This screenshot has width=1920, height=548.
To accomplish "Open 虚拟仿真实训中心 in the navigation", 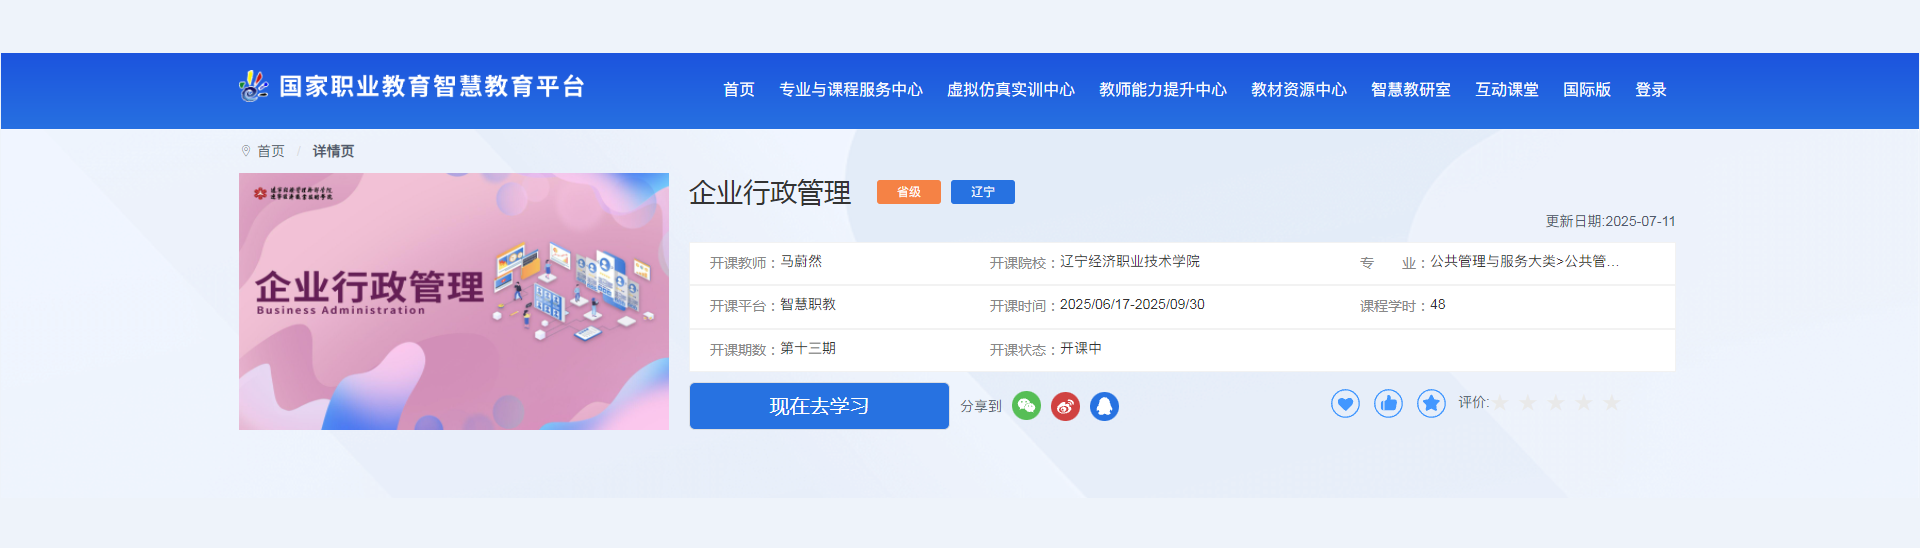I will (1011, 90).
